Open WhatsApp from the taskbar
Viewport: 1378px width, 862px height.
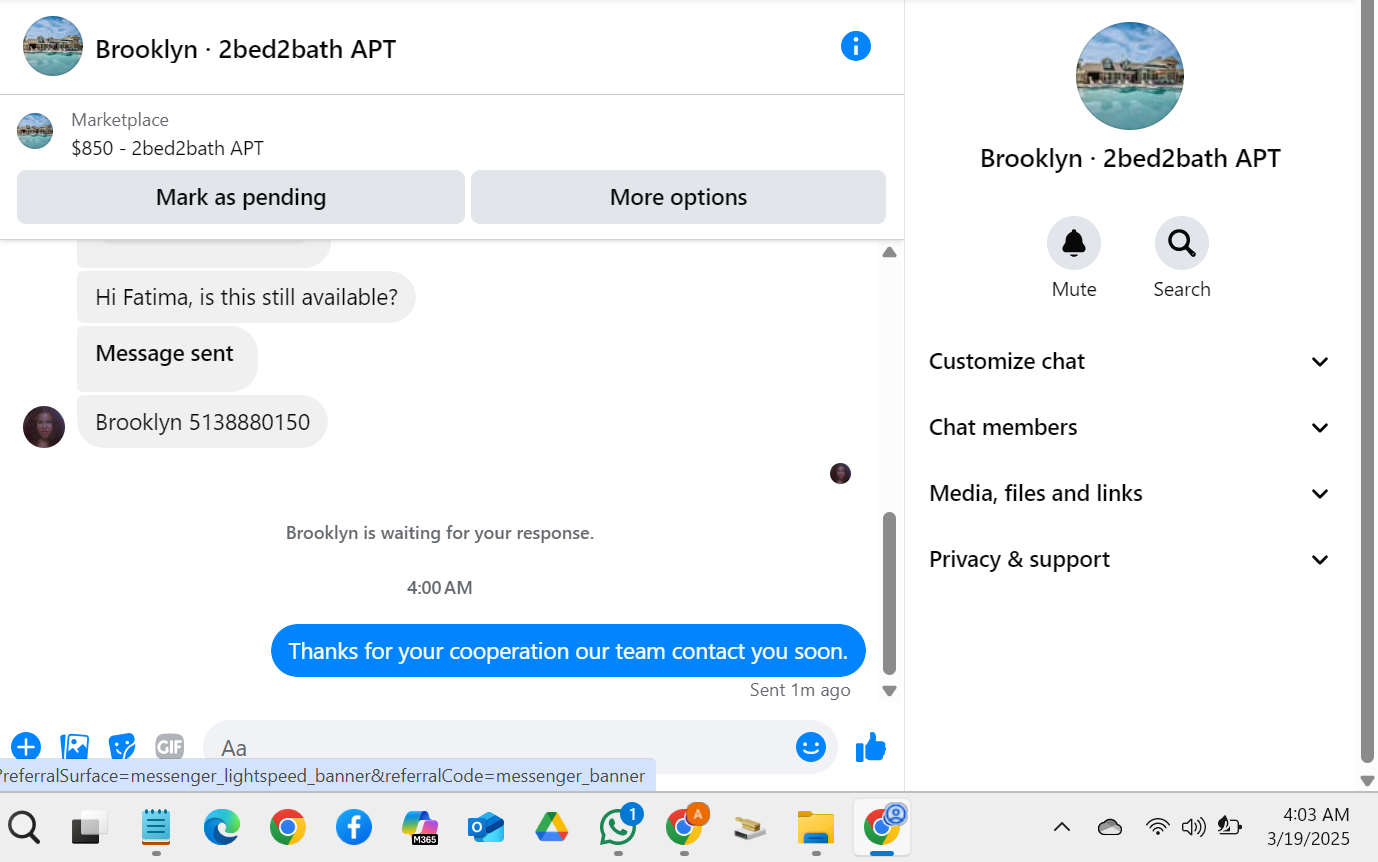point(618,827)
